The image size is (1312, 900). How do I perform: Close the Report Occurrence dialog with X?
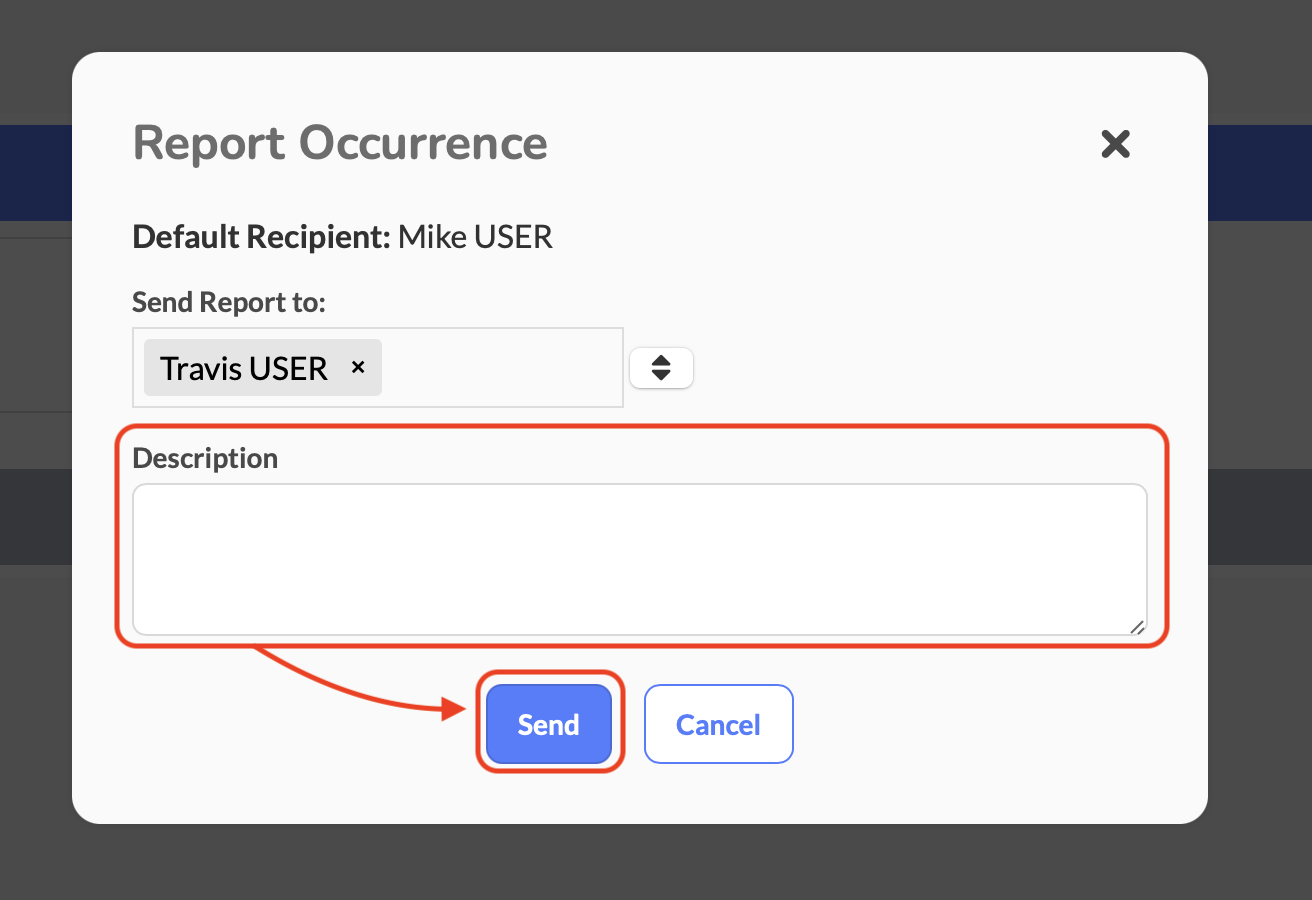[1115, 144]
